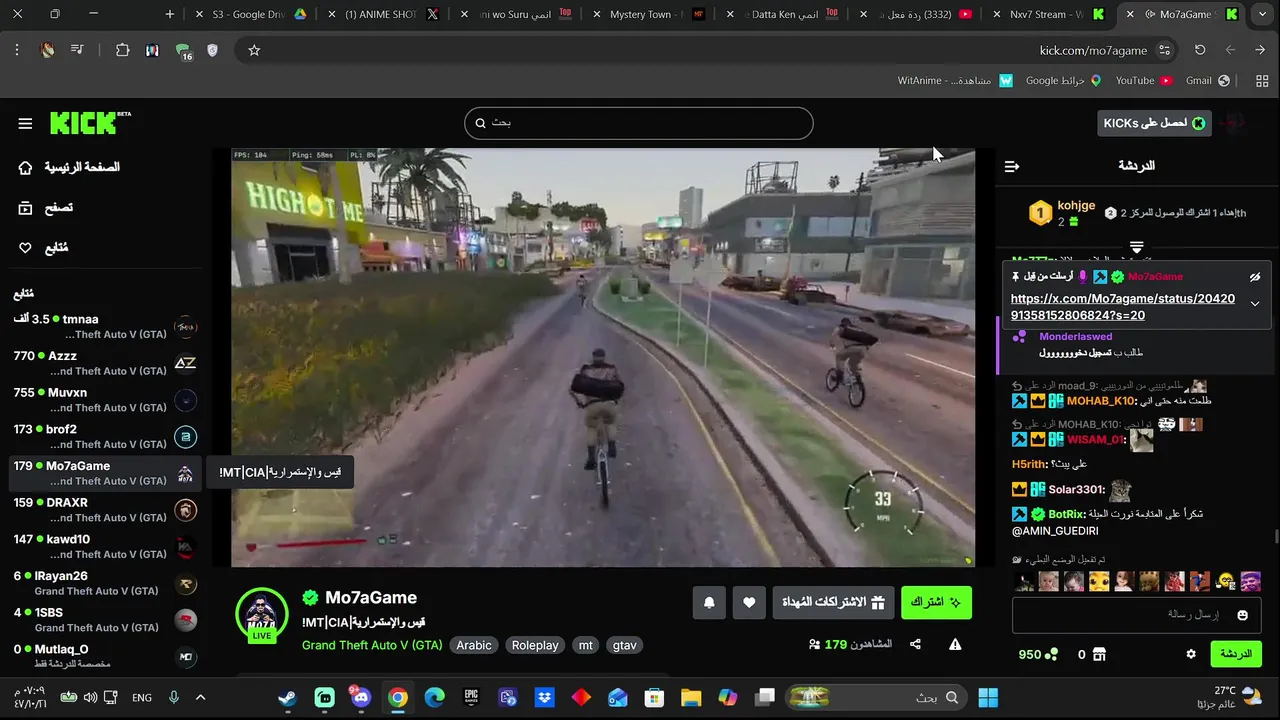The width and height of the screenshot is (1280, 720).
Task: Toggle the notification bell for Mo7aGame
Action: tap(709, 602)
